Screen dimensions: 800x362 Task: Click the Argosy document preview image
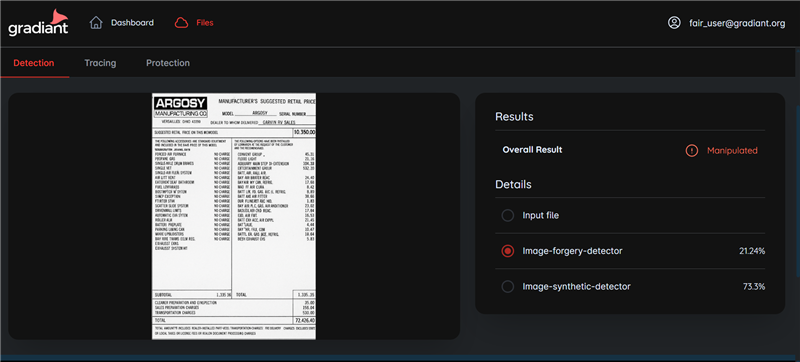[234, 216]
